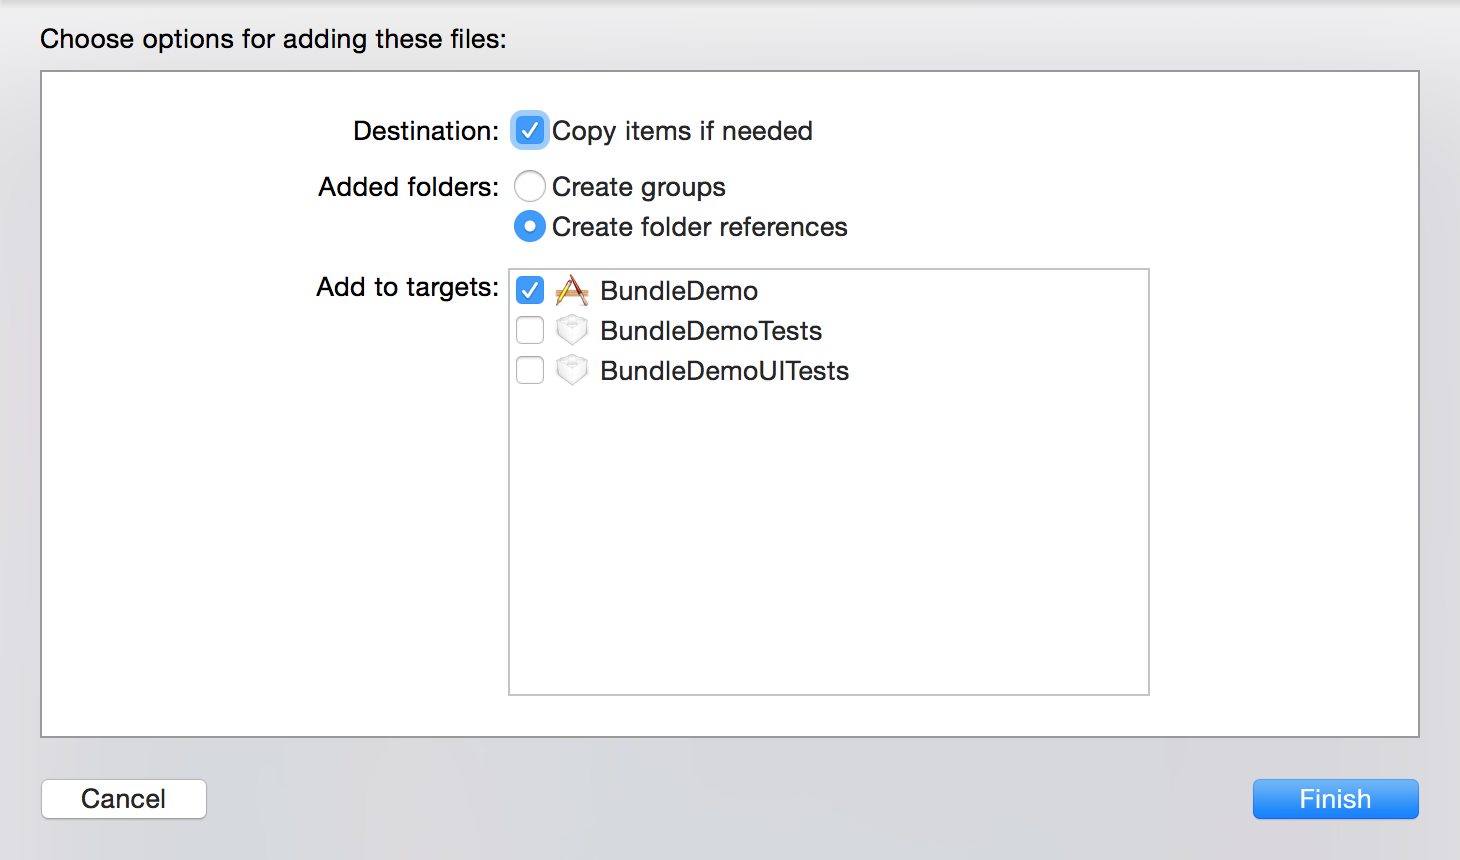Click the Finish button
The width and height of the screenshot is (1460, 860).
(1336, 799)
